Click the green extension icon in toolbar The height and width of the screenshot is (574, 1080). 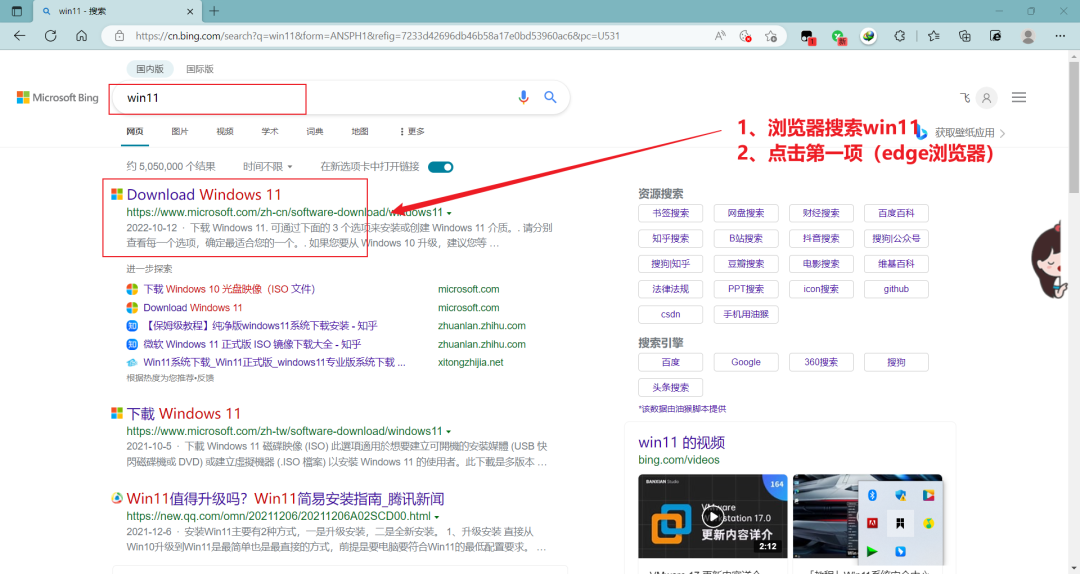tap(838, 37)
